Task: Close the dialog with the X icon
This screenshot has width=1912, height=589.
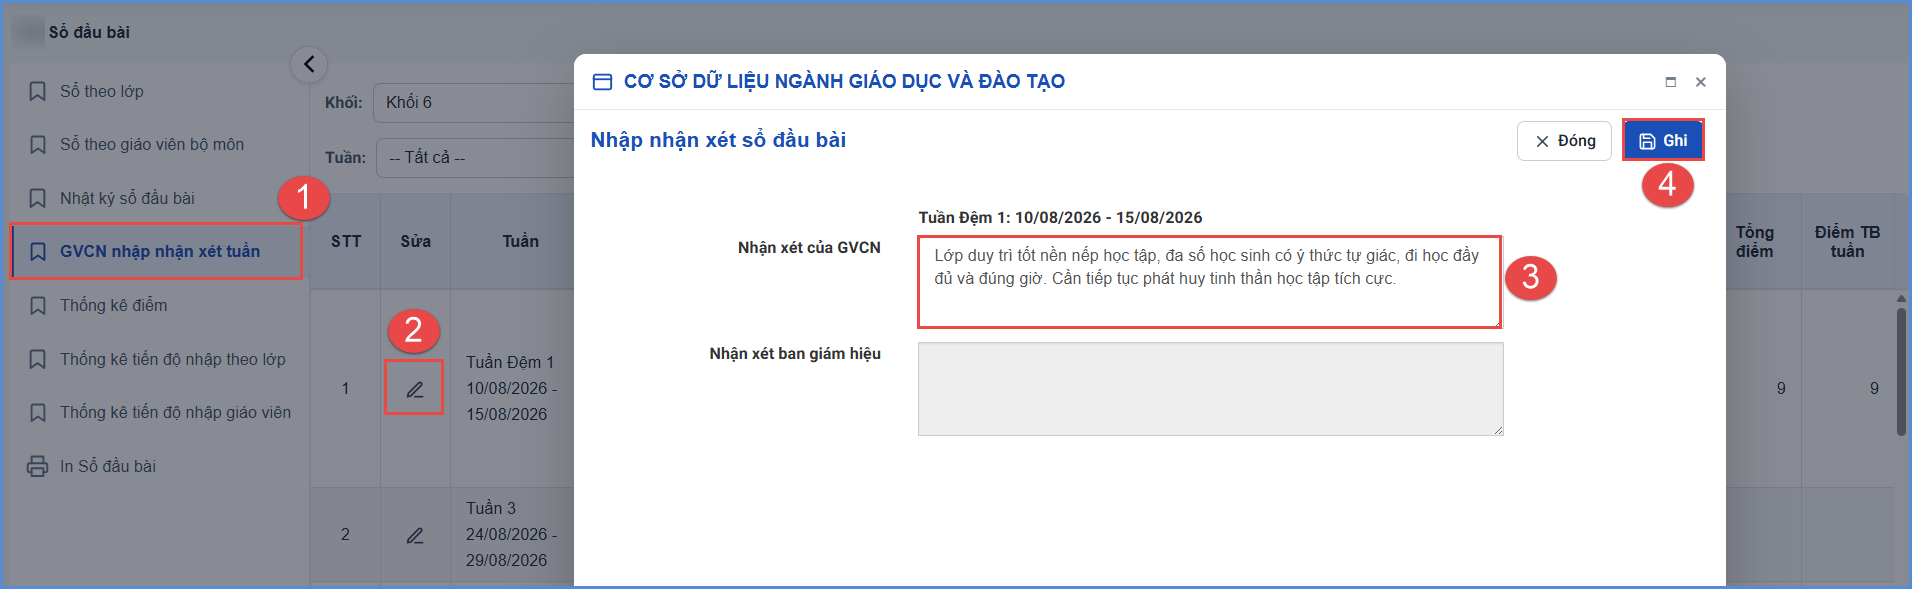Action: click(x=1700, y=82)
